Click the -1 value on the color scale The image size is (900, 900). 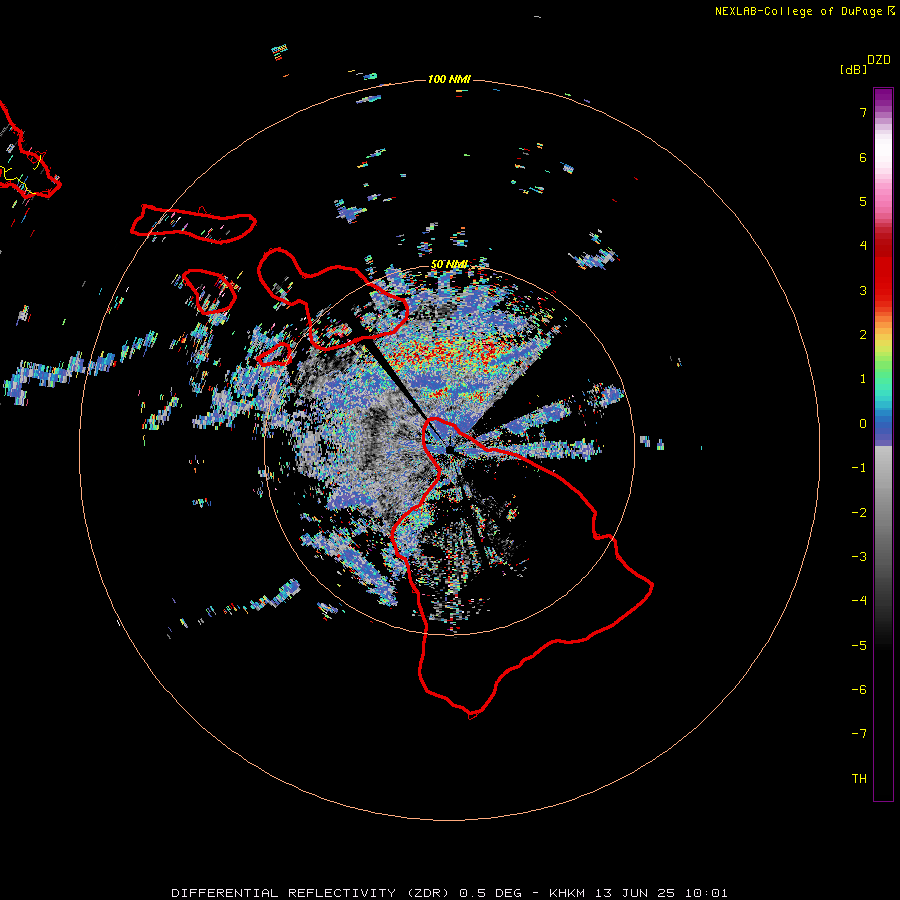pyautogui.click(x=859, y=468)
